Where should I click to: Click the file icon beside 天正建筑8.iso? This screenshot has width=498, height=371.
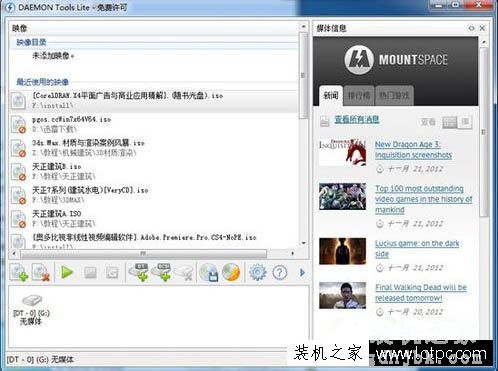point(18,172)
